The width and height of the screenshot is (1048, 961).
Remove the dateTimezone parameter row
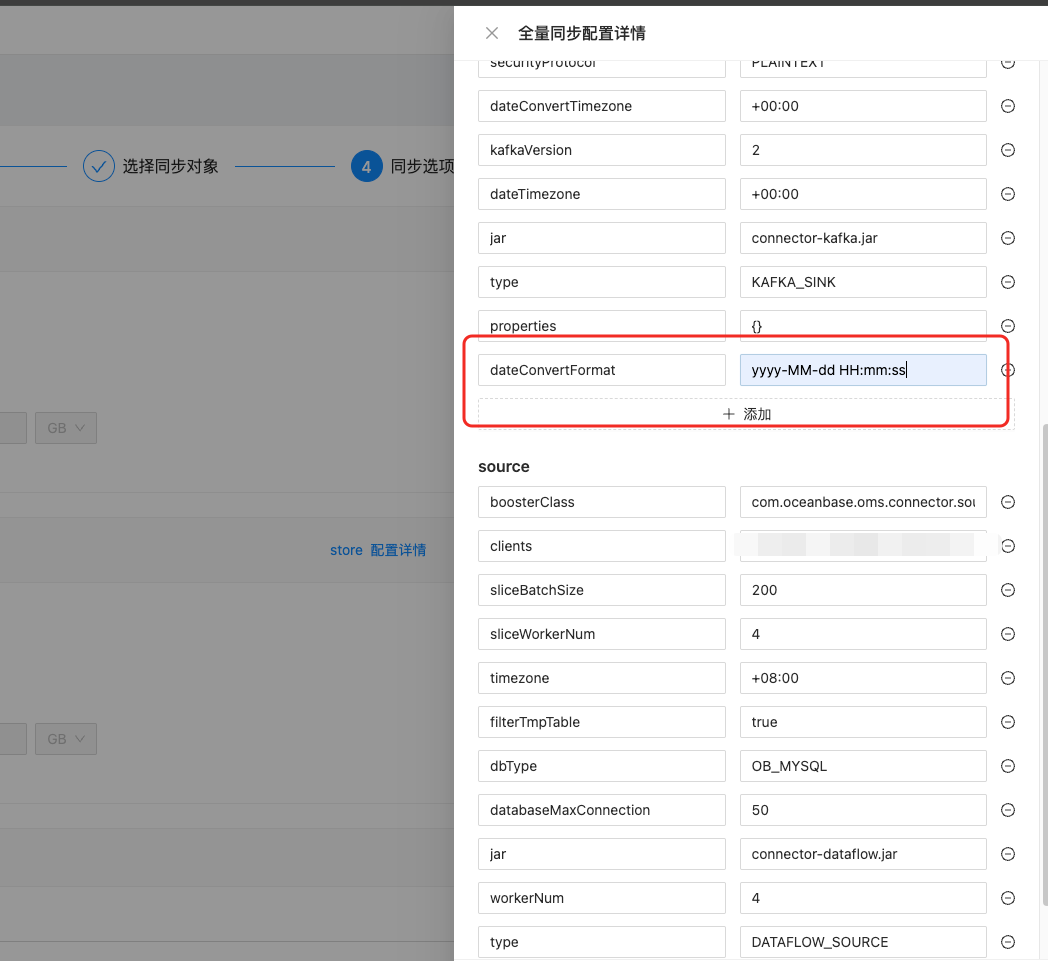(1008, 194)
